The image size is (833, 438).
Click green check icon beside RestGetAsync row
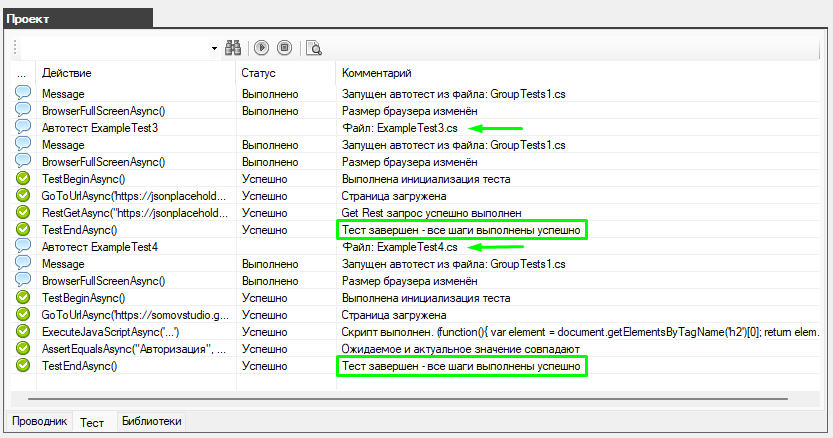click(23, 213)
